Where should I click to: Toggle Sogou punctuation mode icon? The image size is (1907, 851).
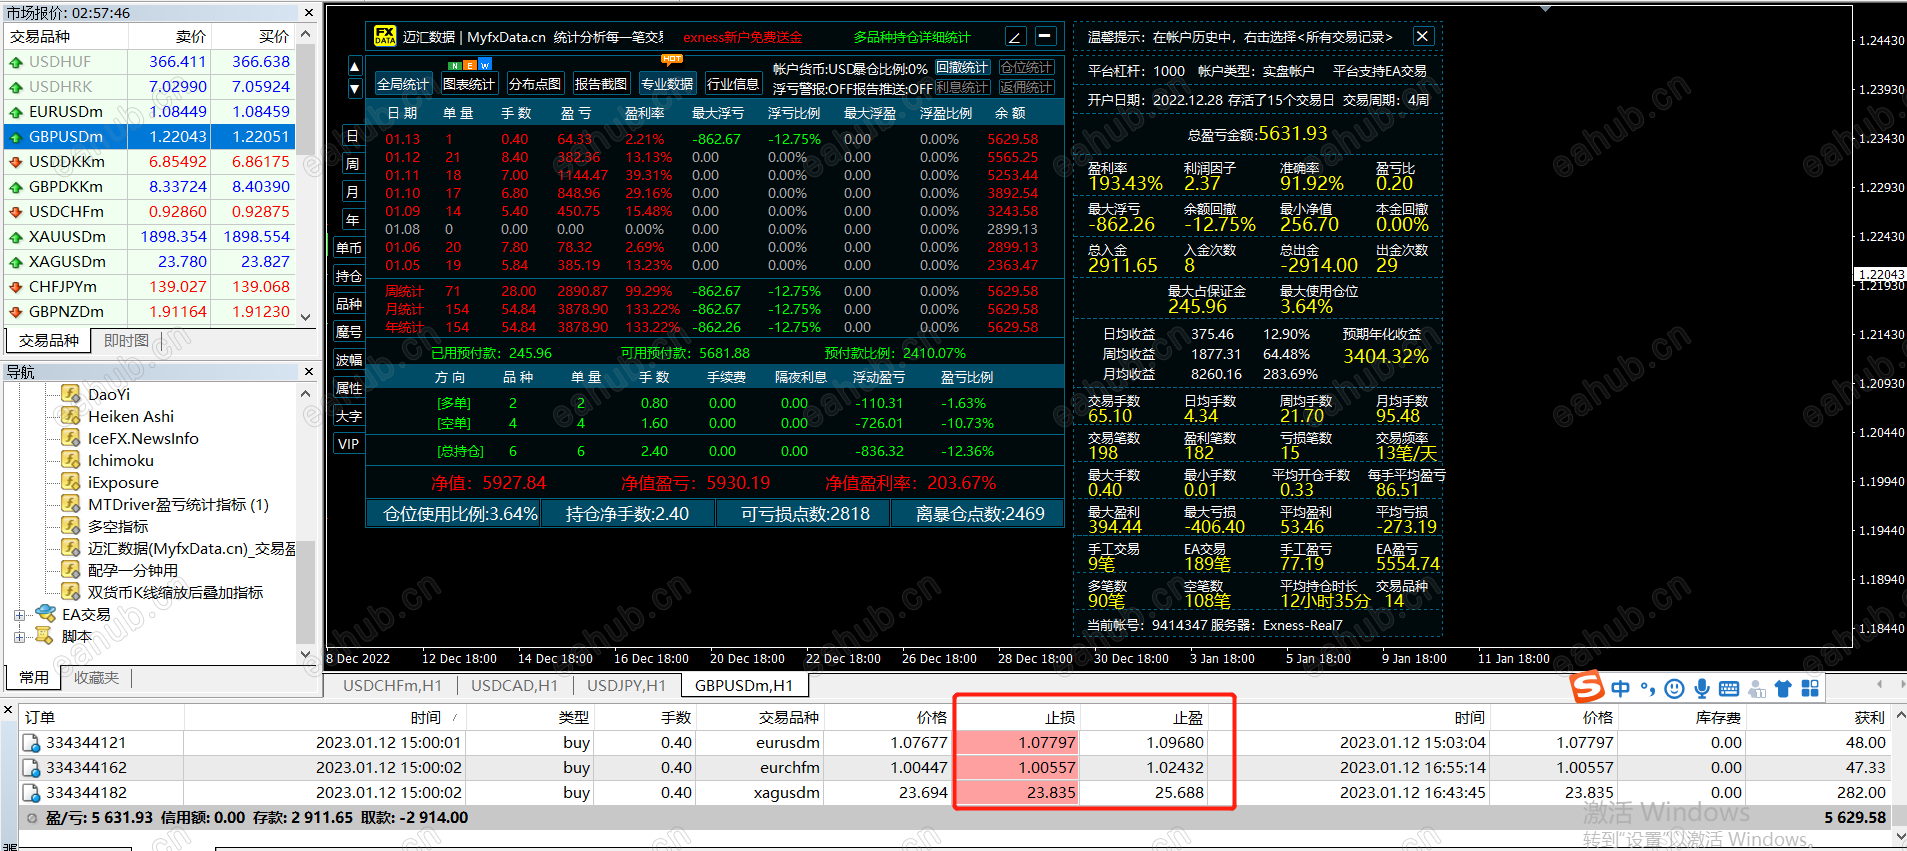(x=1648, y=688)
